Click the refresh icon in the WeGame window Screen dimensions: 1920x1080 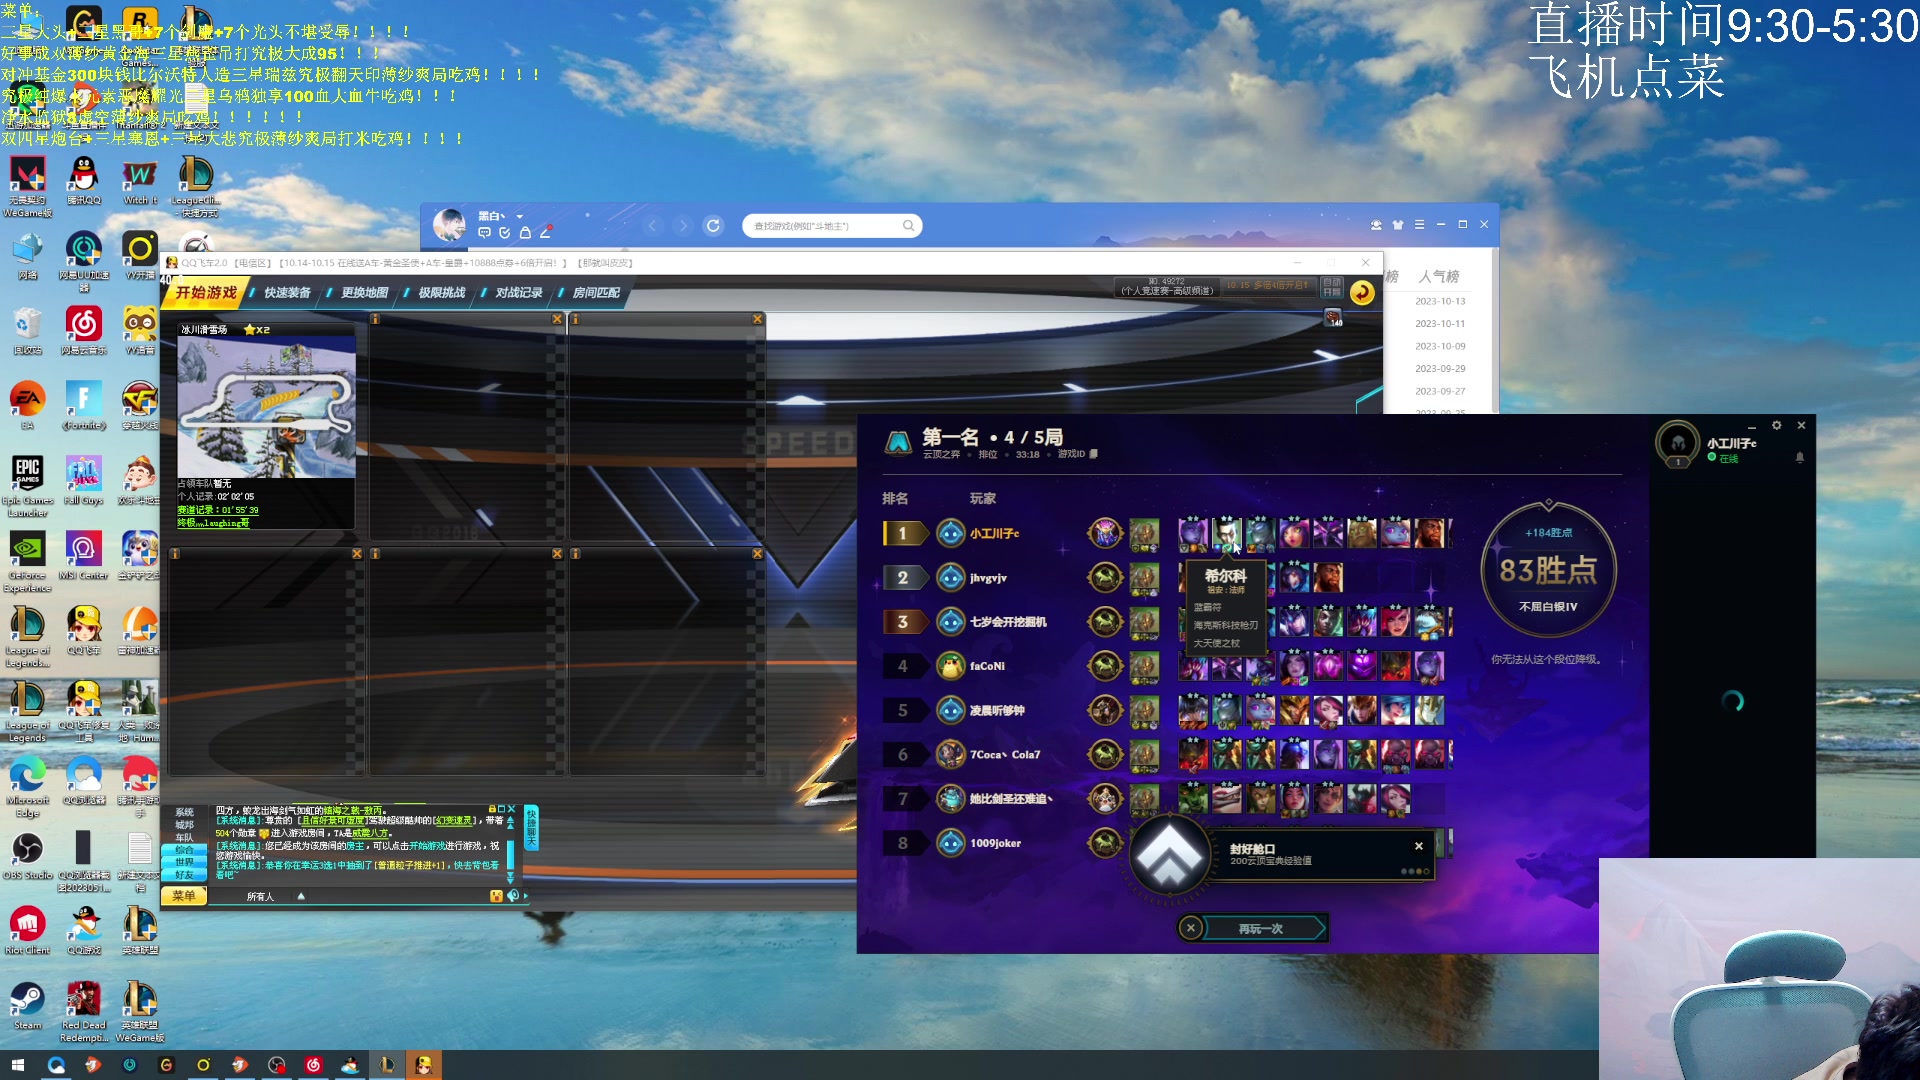[x=713, y=226]
